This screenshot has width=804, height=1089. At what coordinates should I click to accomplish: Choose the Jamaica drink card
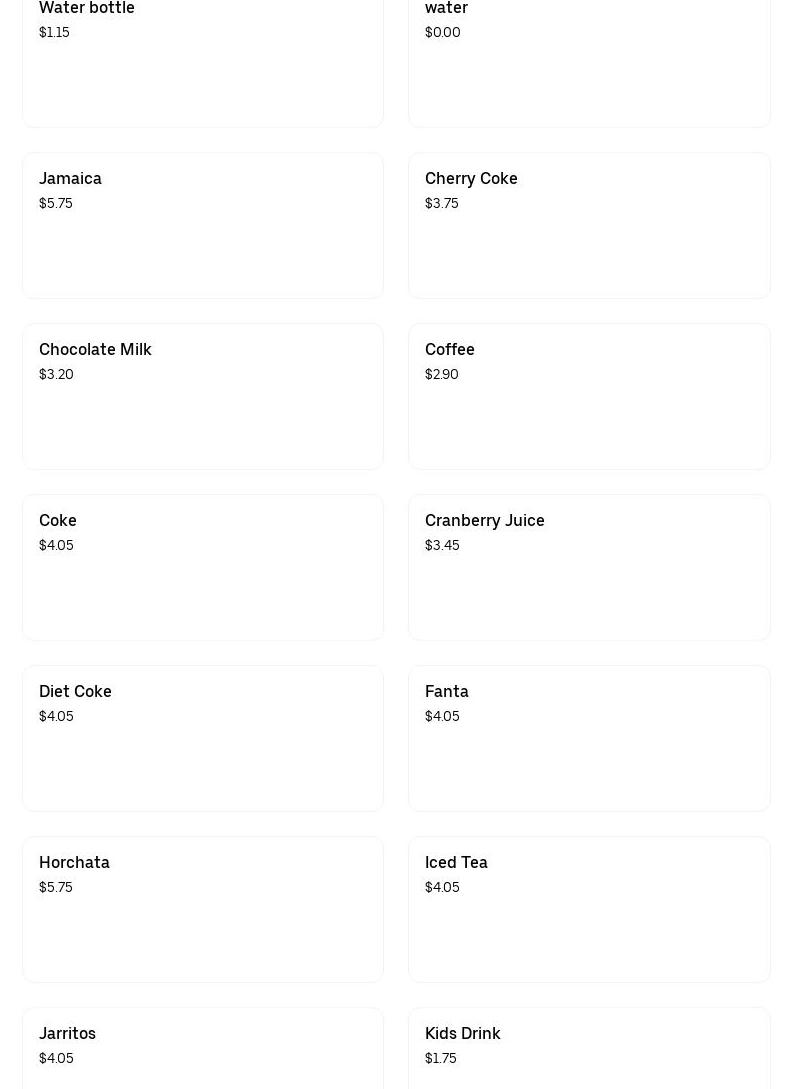coord(203,226)
